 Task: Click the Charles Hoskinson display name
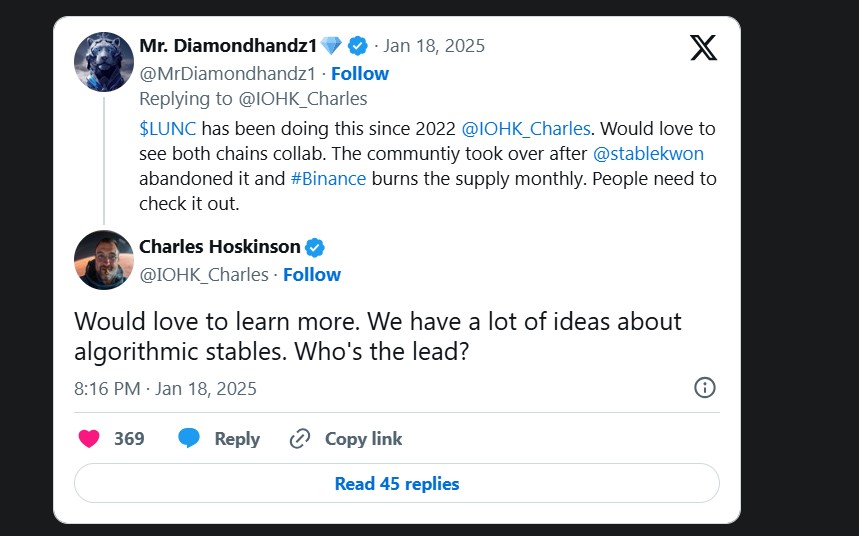click(x=219, y=248)
